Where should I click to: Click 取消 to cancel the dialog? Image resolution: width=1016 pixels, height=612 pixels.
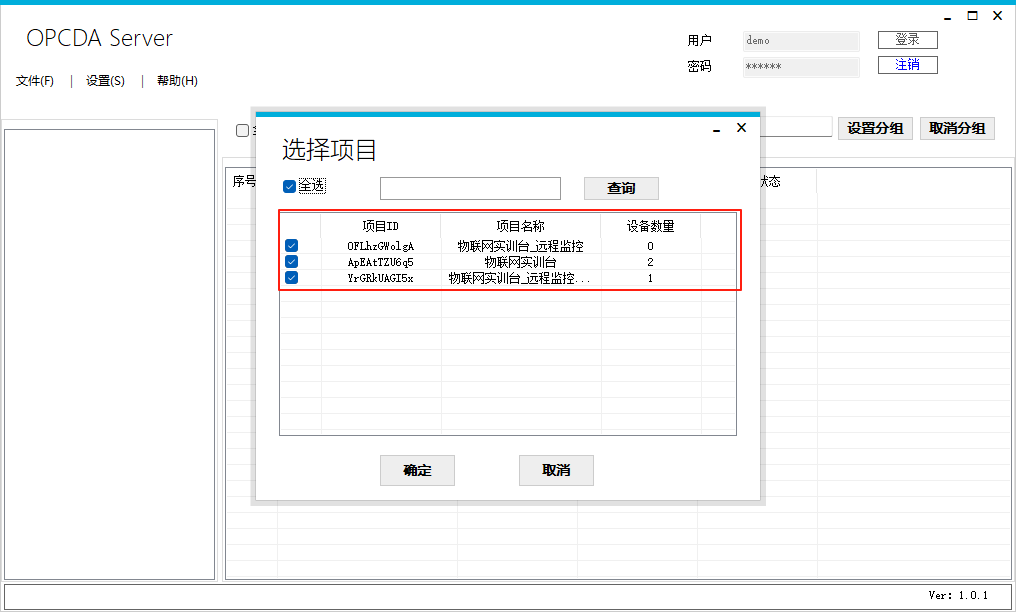[x=556, y=470]
